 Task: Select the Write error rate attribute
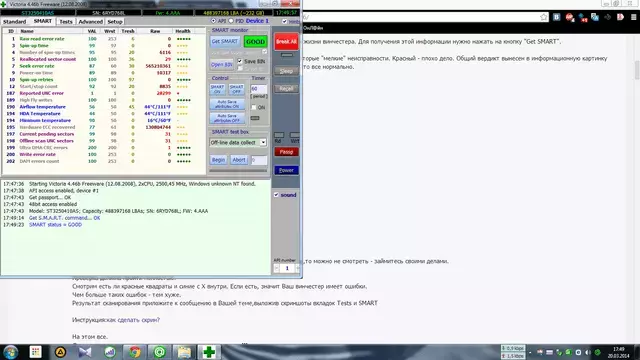(x=104, y=154)
